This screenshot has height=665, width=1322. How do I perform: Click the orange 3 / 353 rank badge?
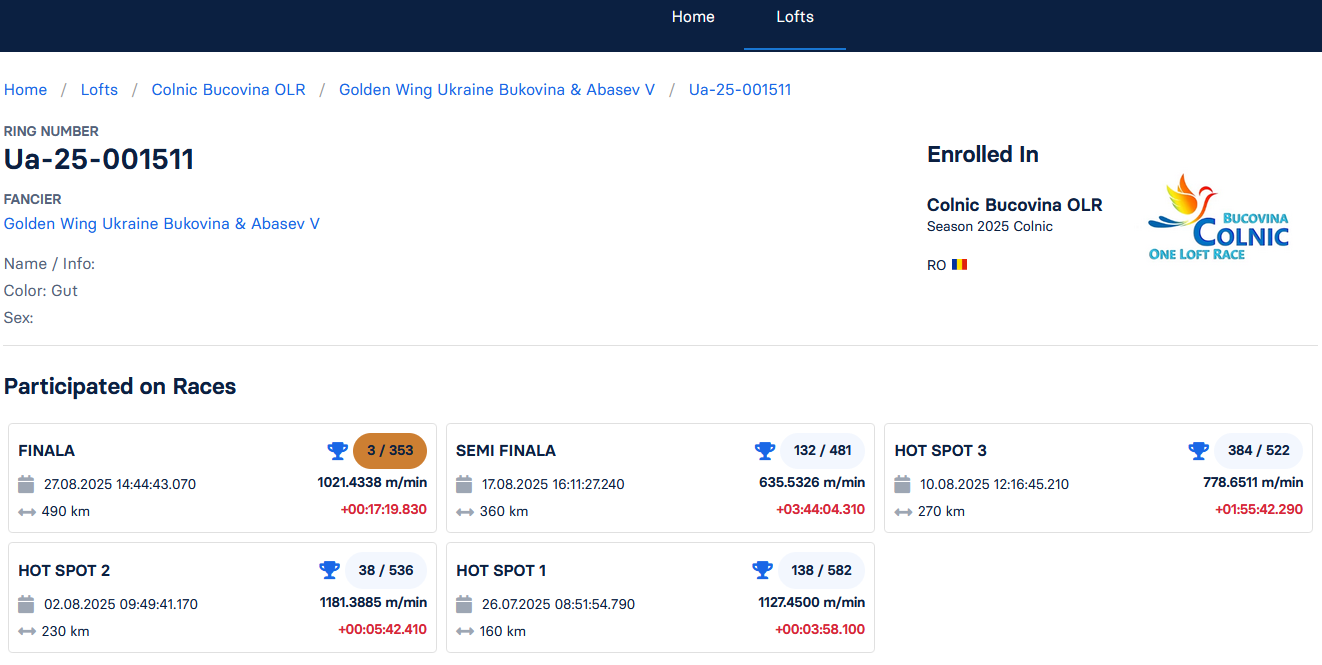tap(390, 450)
